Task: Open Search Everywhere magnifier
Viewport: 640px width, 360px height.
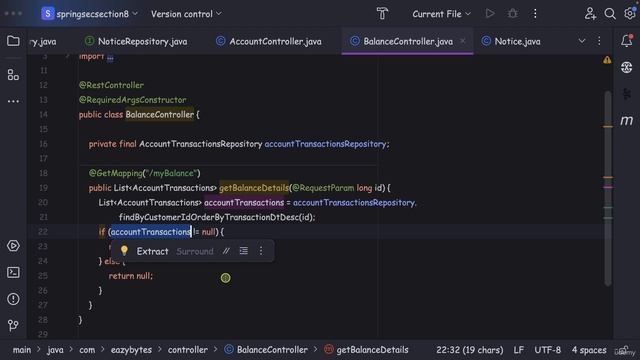Action: (610, 14)
